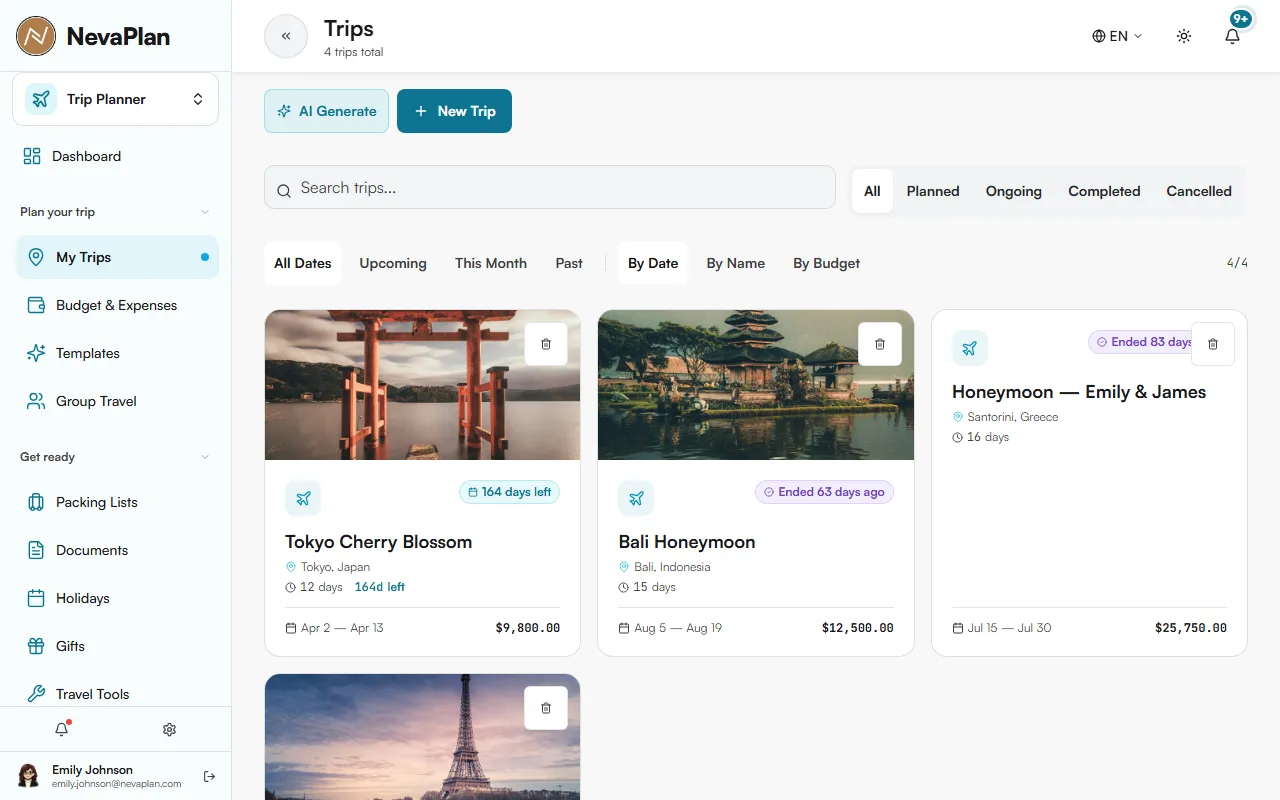This screenshot has height=800, width=1280.
Task: Open the EN language dropdown
Action: [x=1117, y=36]
